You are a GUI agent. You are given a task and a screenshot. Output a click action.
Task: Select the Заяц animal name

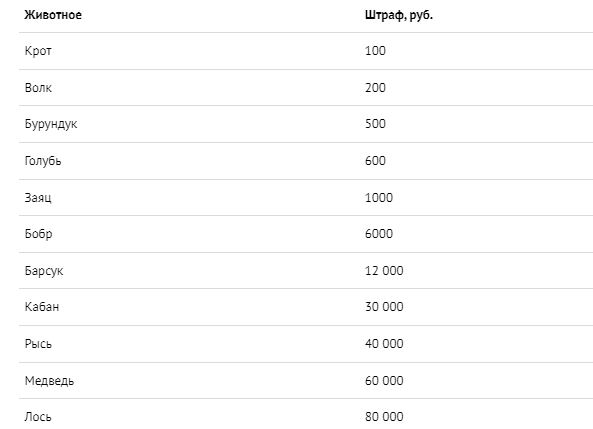[38, 198]
